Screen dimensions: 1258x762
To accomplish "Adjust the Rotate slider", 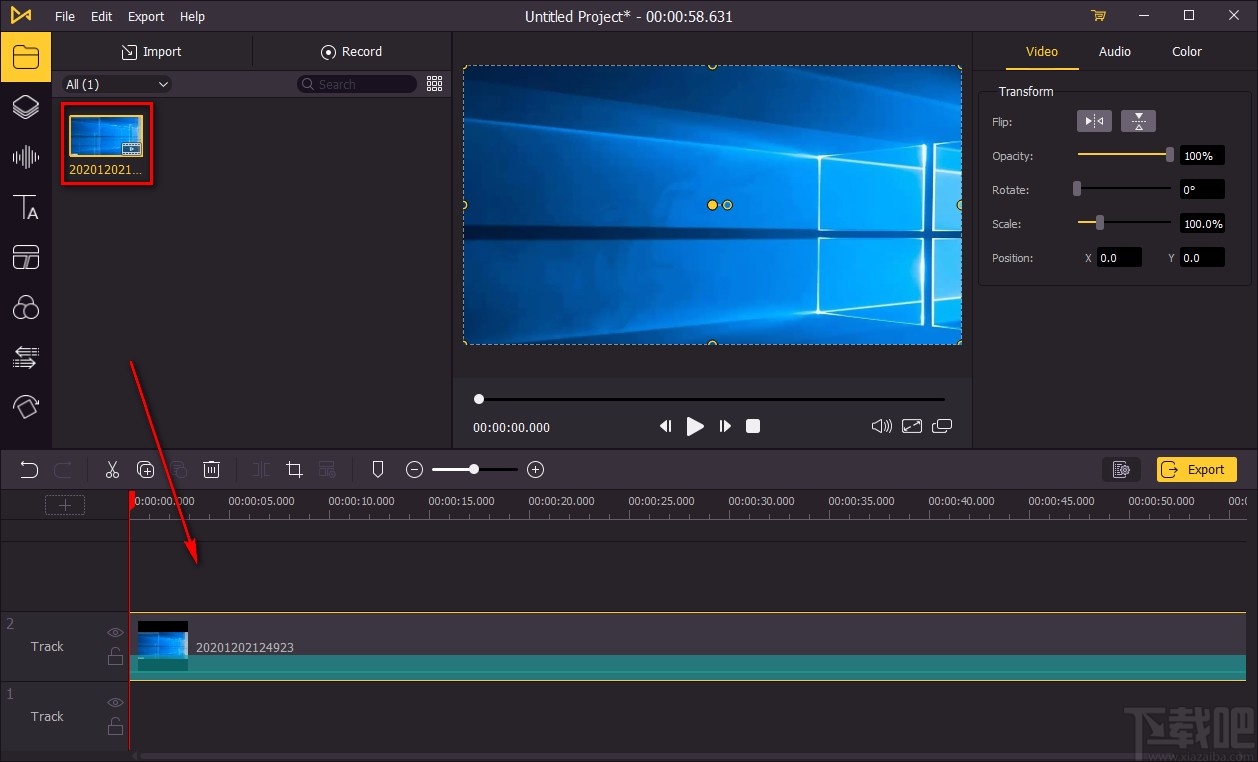I will [1124, 189].
